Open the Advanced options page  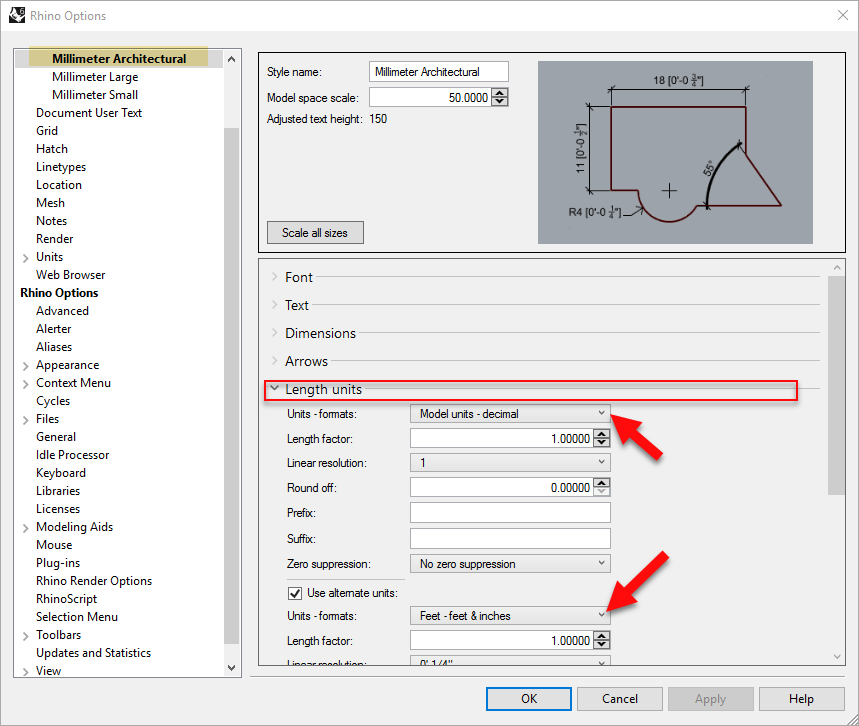62,311
